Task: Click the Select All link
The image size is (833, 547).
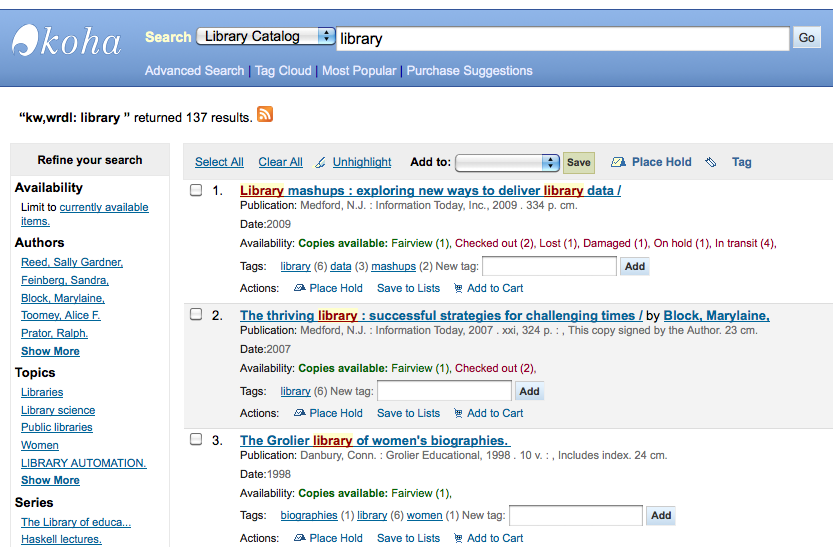Action: (x=219, y=162)
